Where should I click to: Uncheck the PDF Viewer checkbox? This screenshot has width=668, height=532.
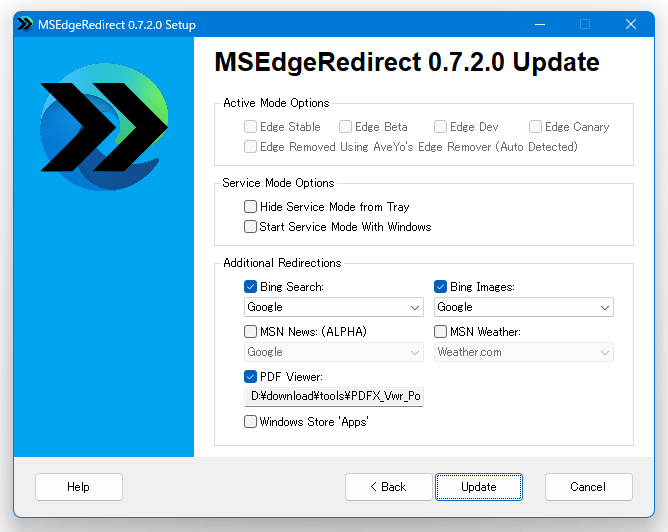(x=250, y=377)
